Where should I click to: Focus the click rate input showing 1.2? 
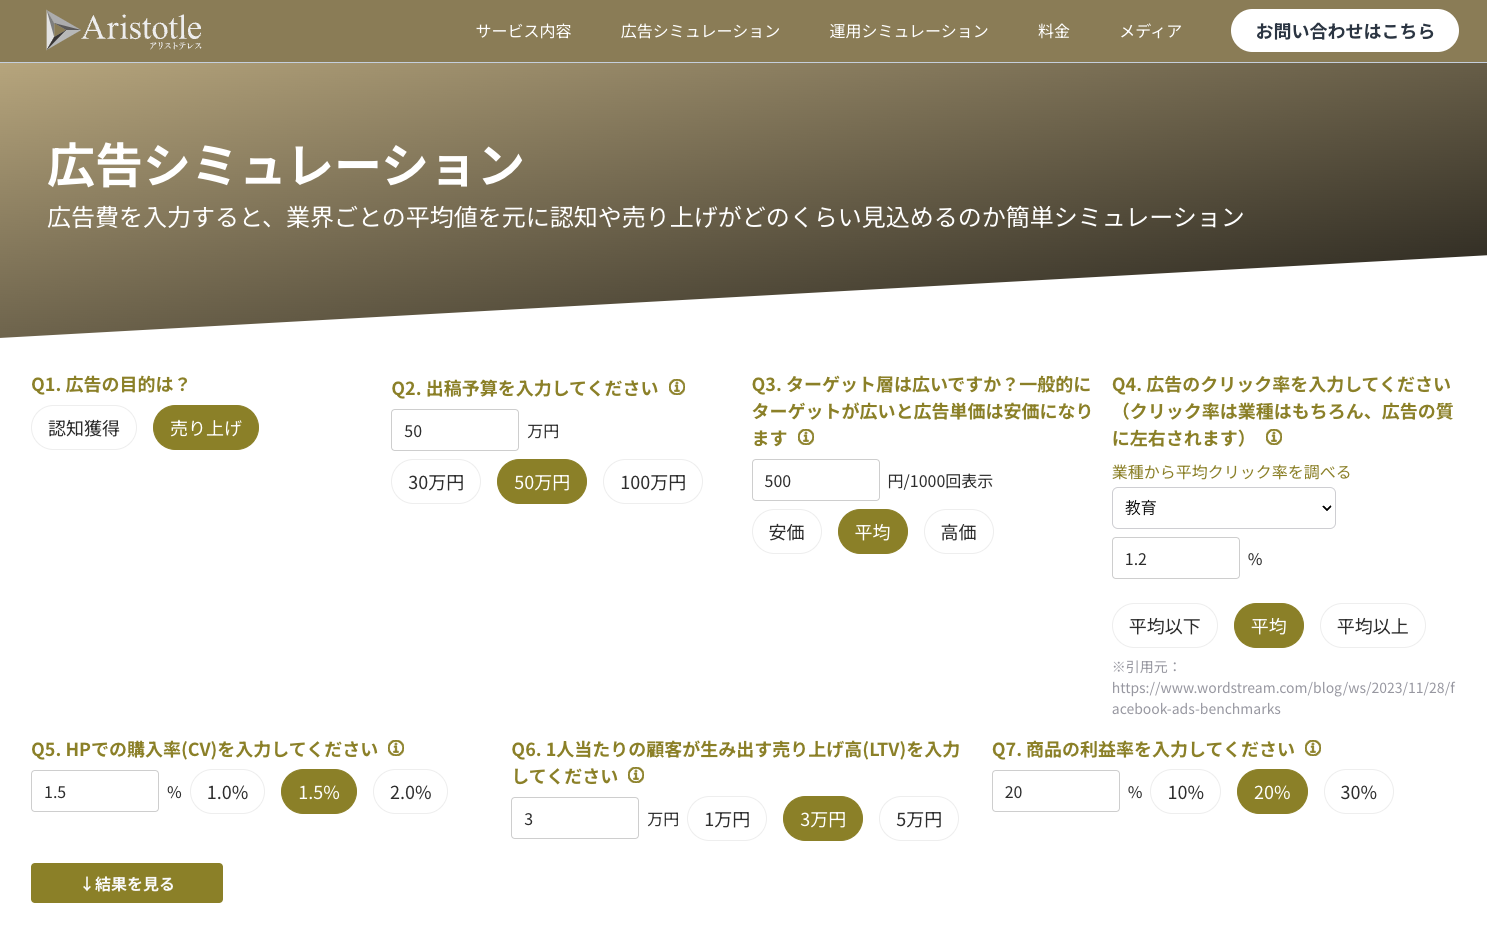[x=1176, y=558]
